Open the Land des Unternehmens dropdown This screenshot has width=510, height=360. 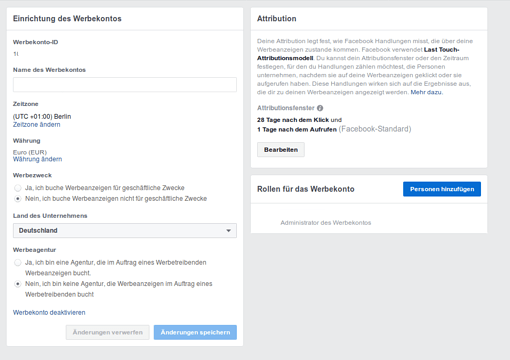click(125, 230)
